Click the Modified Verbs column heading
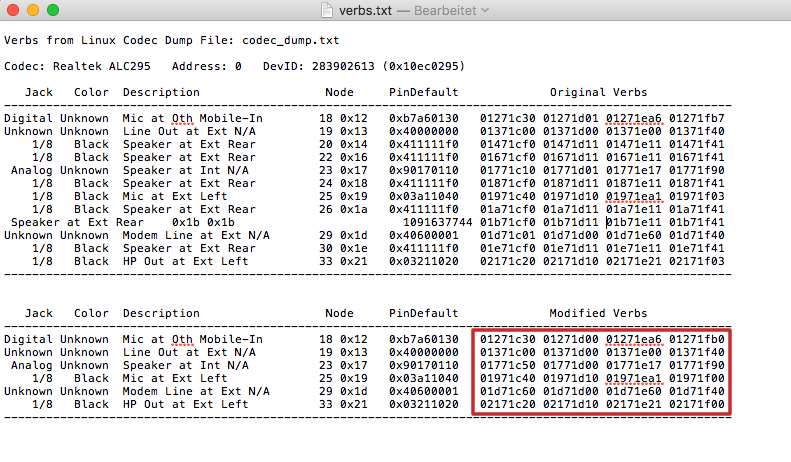Viewport: 791px width, 462px height. tap(598, 313)
